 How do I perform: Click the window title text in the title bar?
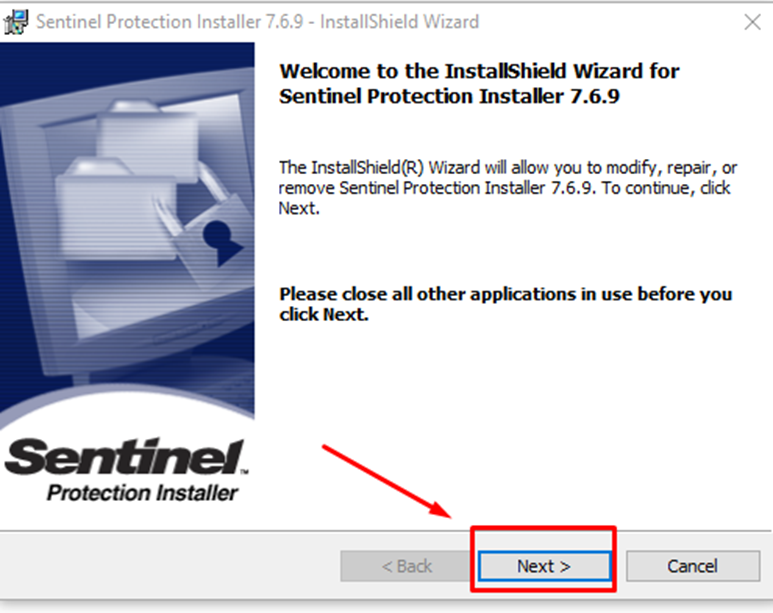pyautogui.click(x=257, y=22)
